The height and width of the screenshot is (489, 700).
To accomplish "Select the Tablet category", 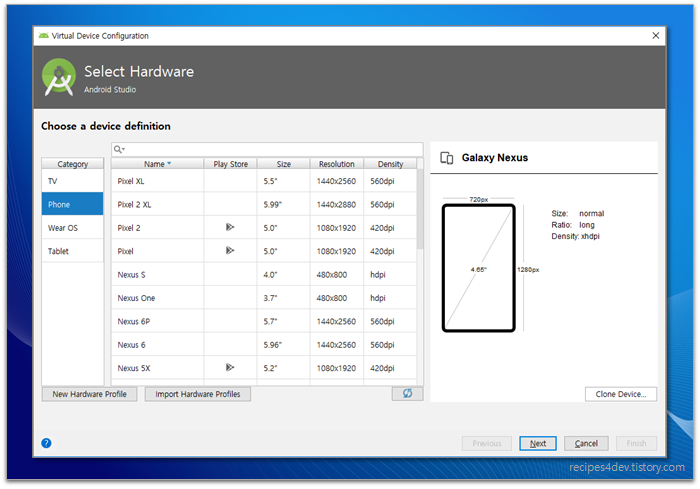I will tap(72, 251).
